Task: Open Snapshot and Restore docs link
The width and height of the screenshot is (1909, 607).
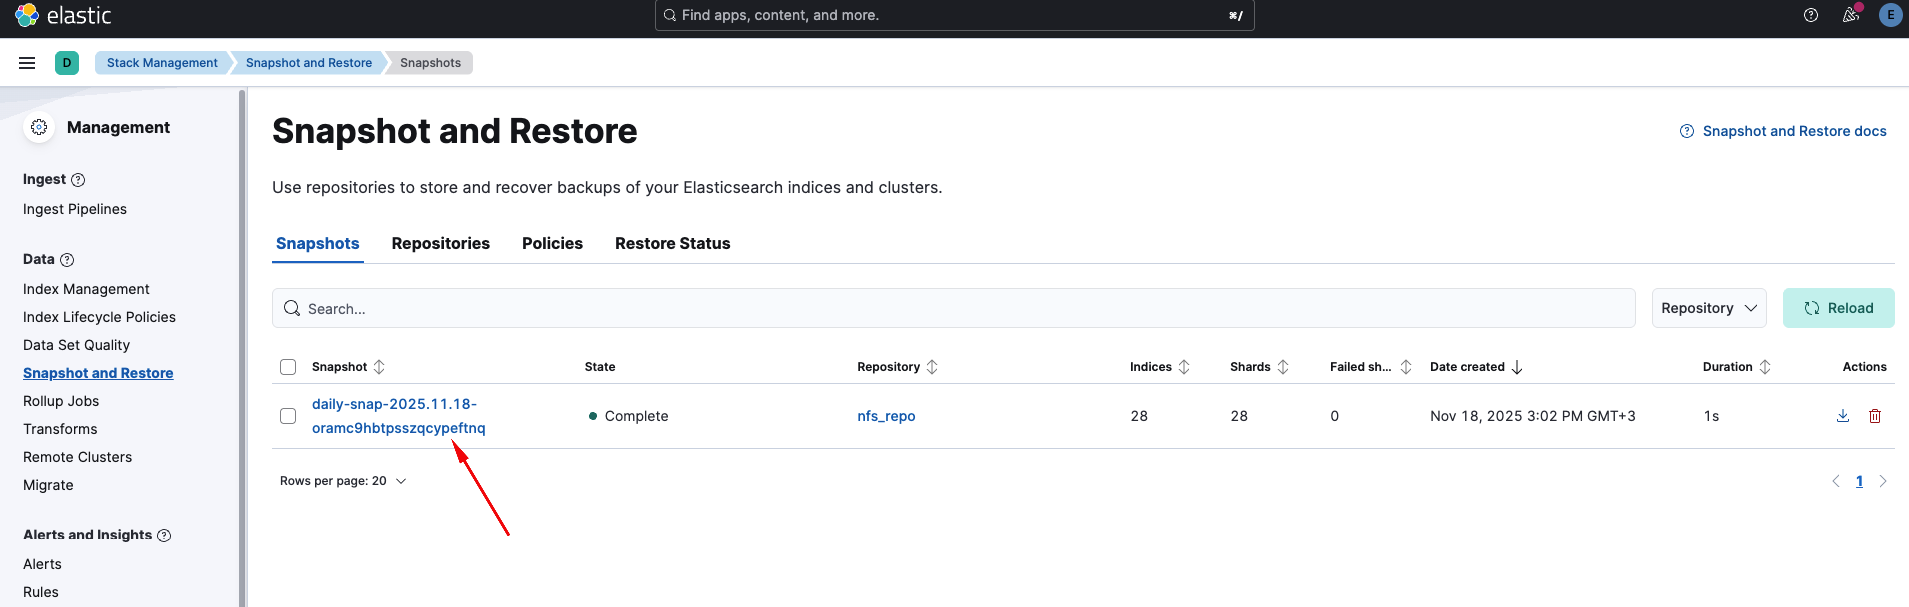Action: (x=1793, y=131)
